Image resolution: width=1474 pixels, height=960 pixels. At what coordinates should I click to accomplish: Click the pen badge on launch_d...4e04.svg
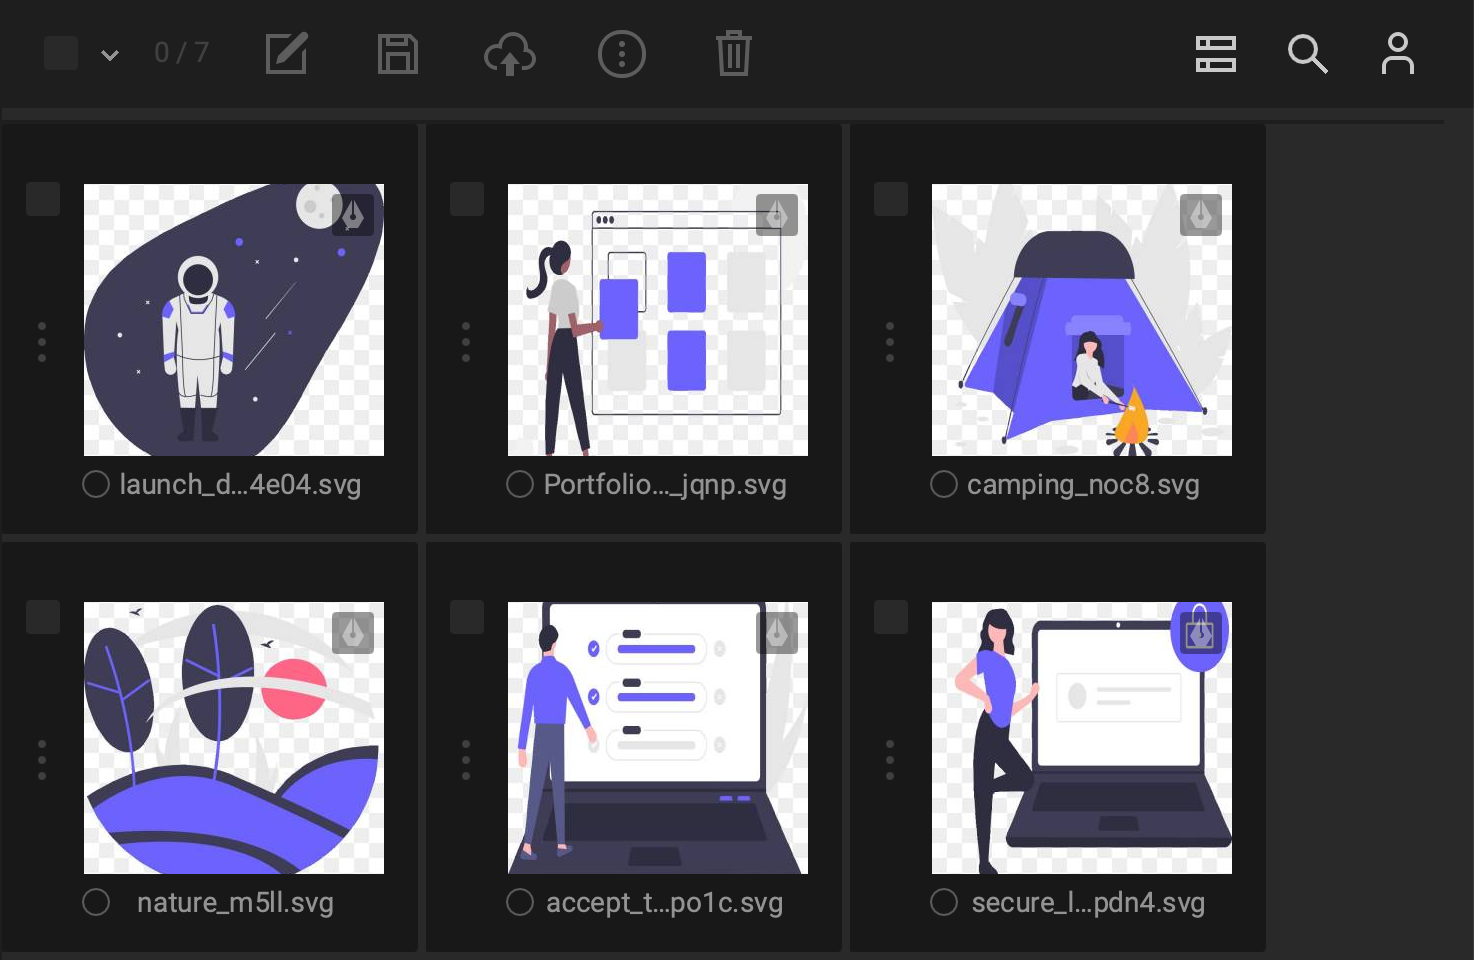pos(353,214)
